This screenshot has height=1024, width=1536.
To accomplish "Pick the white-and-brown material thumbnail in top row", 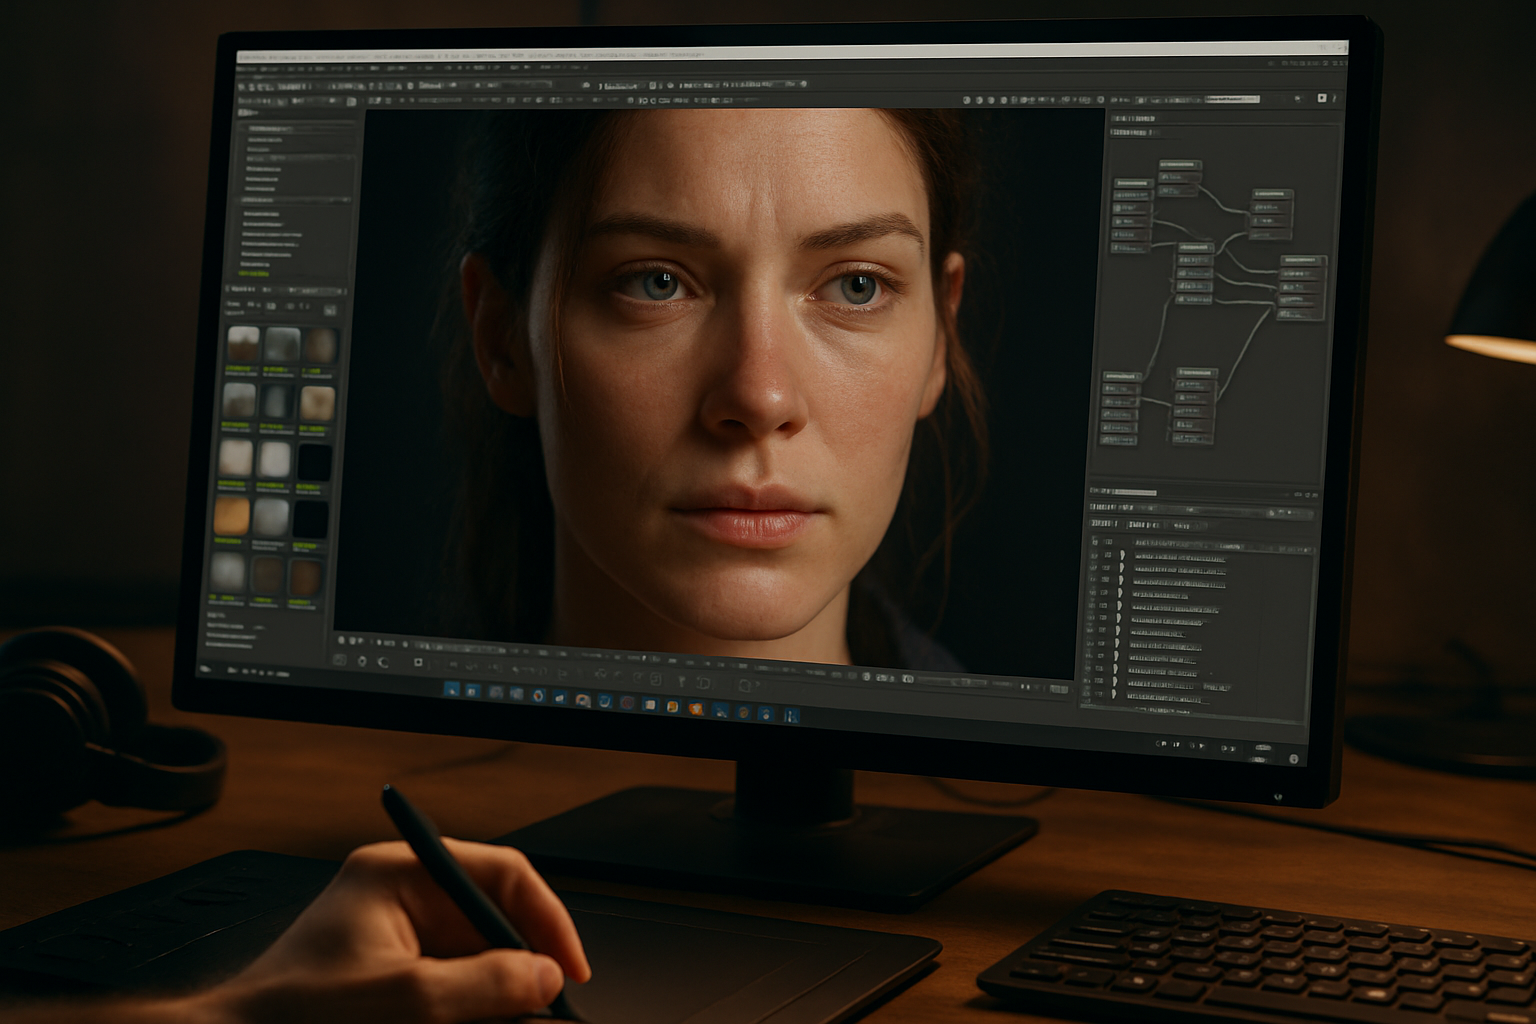I will pos(243,344).
